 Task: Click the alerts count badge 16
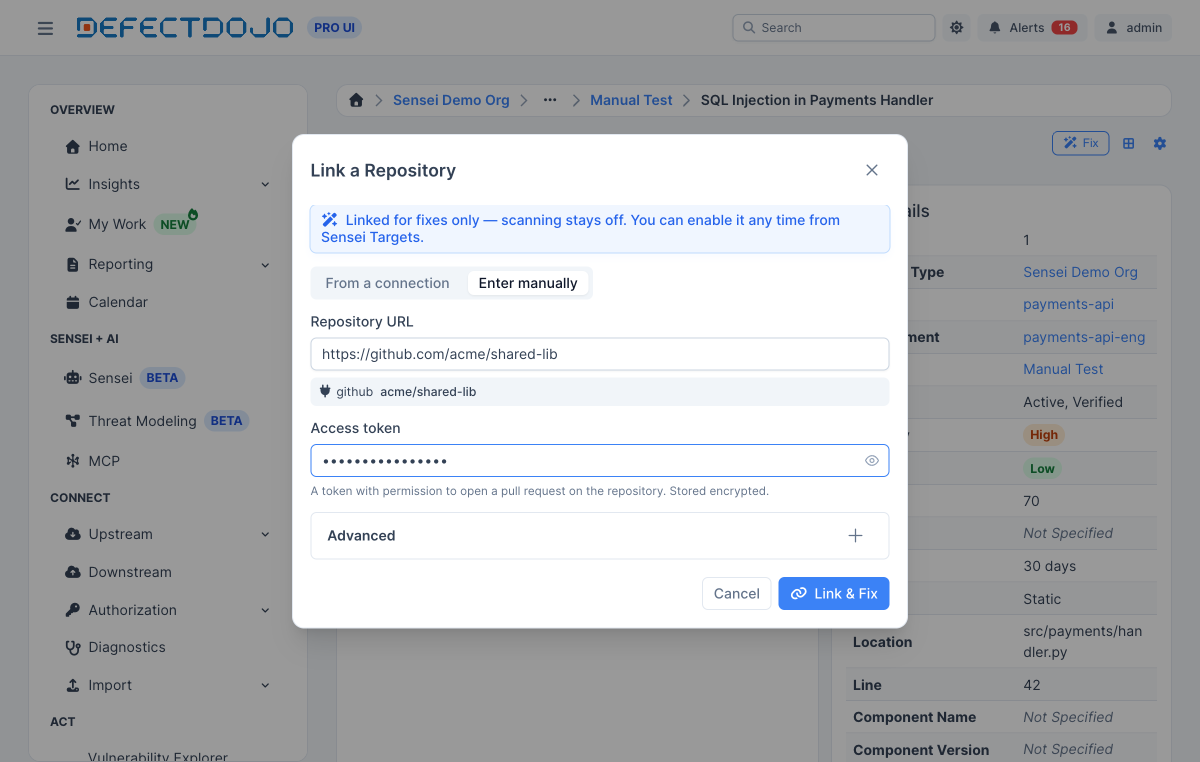(1064, 28)
